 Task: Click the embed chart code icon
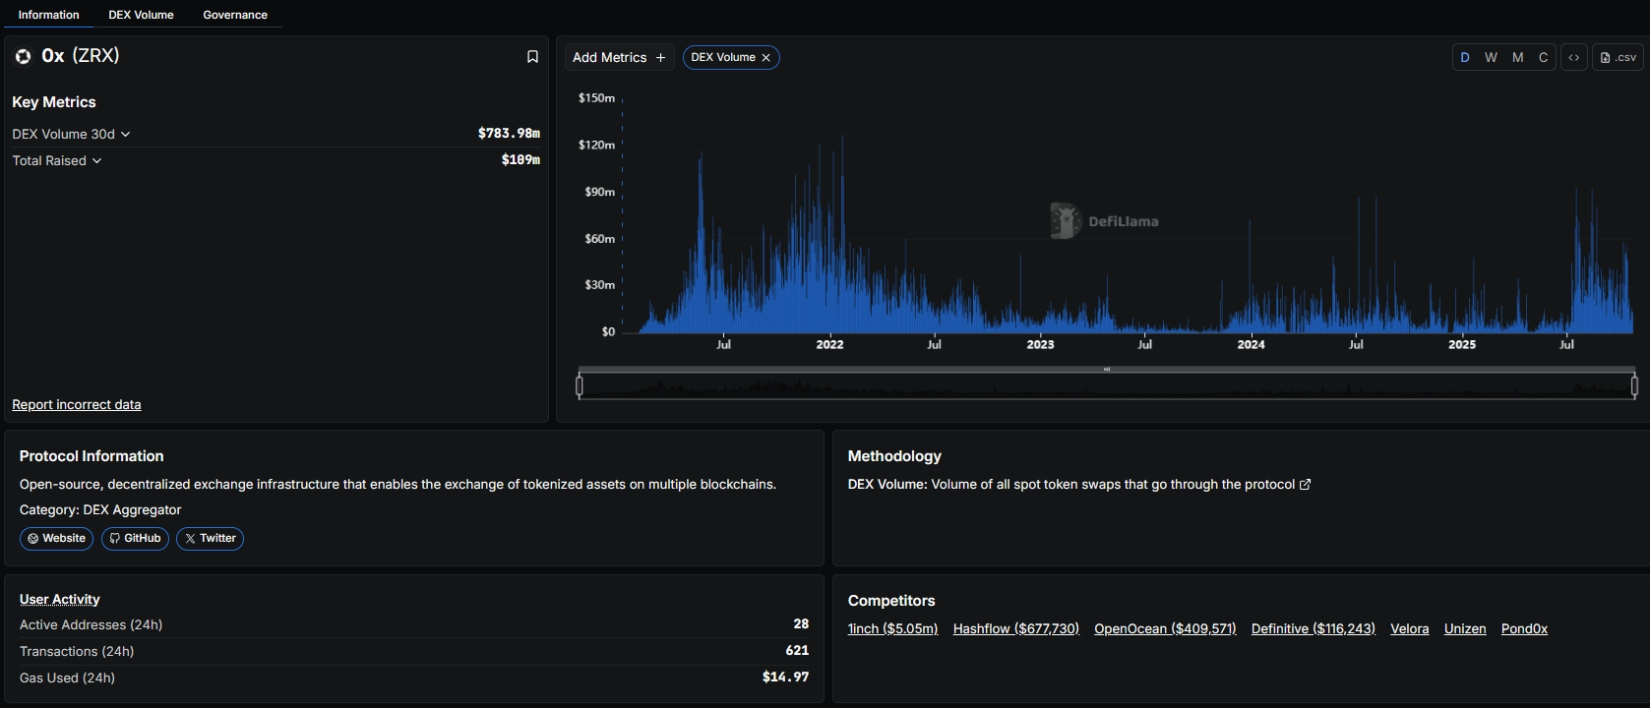click(x=1574, y=58)
